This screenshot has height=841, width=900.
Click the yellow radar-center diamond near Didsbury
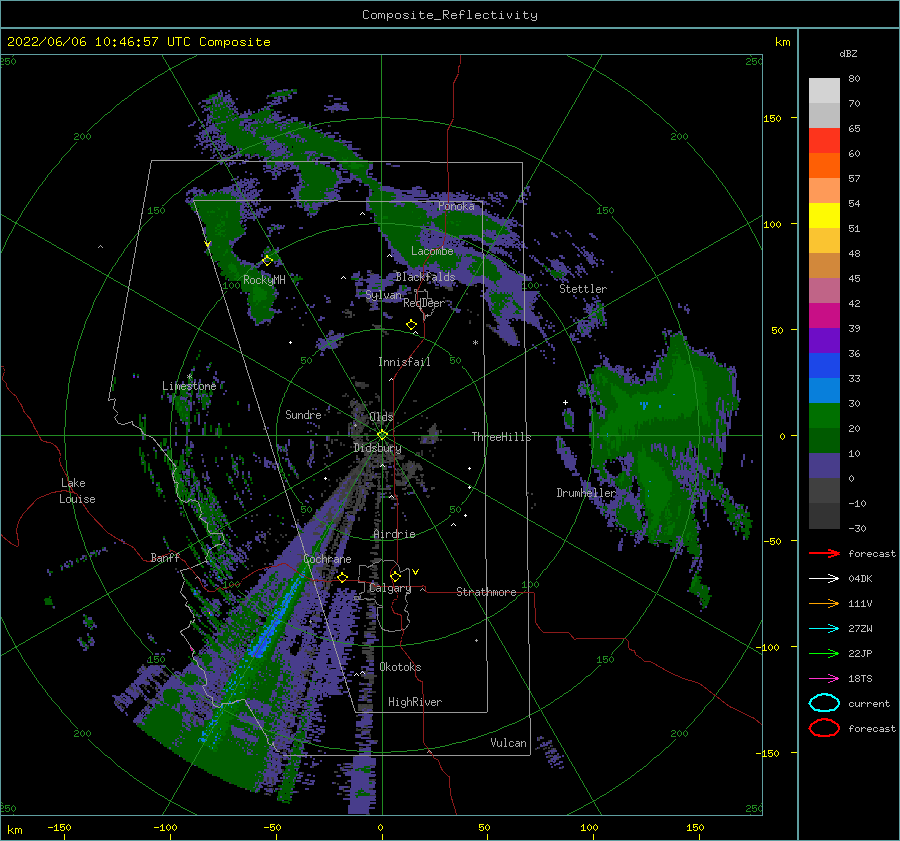[x=382, y=435]
